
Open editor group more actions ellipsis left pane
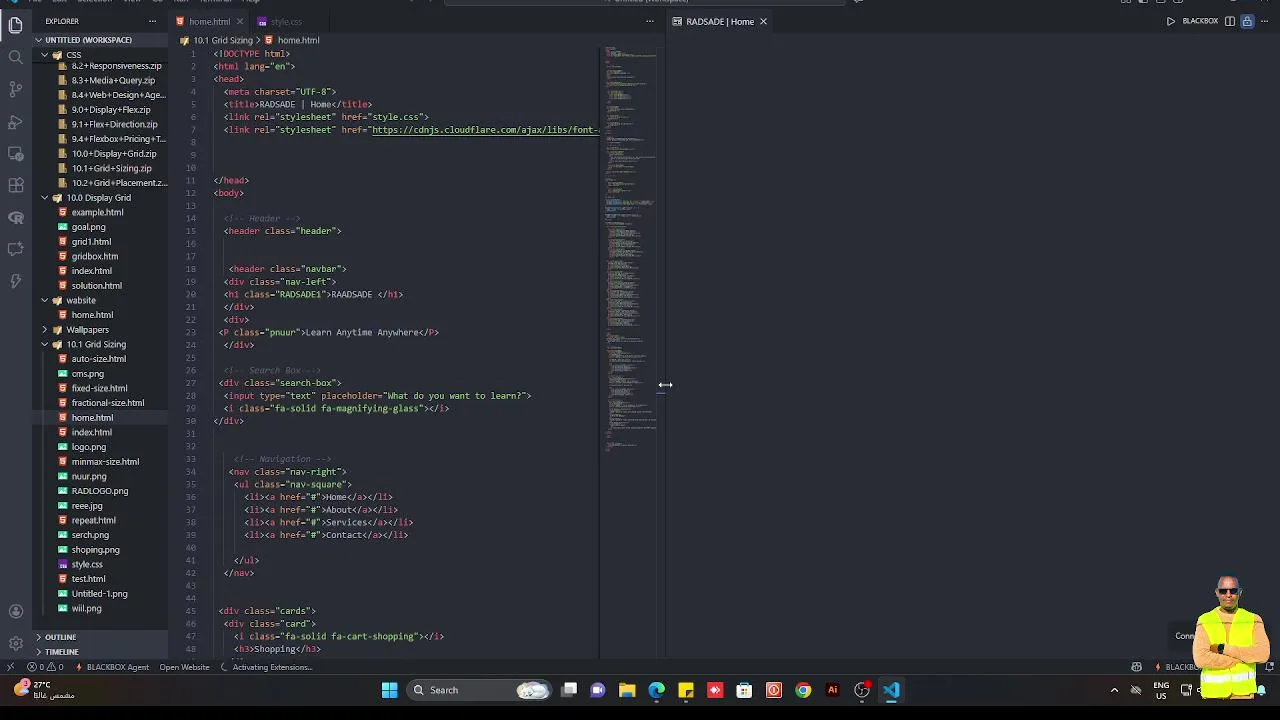[x=649, y=21]
